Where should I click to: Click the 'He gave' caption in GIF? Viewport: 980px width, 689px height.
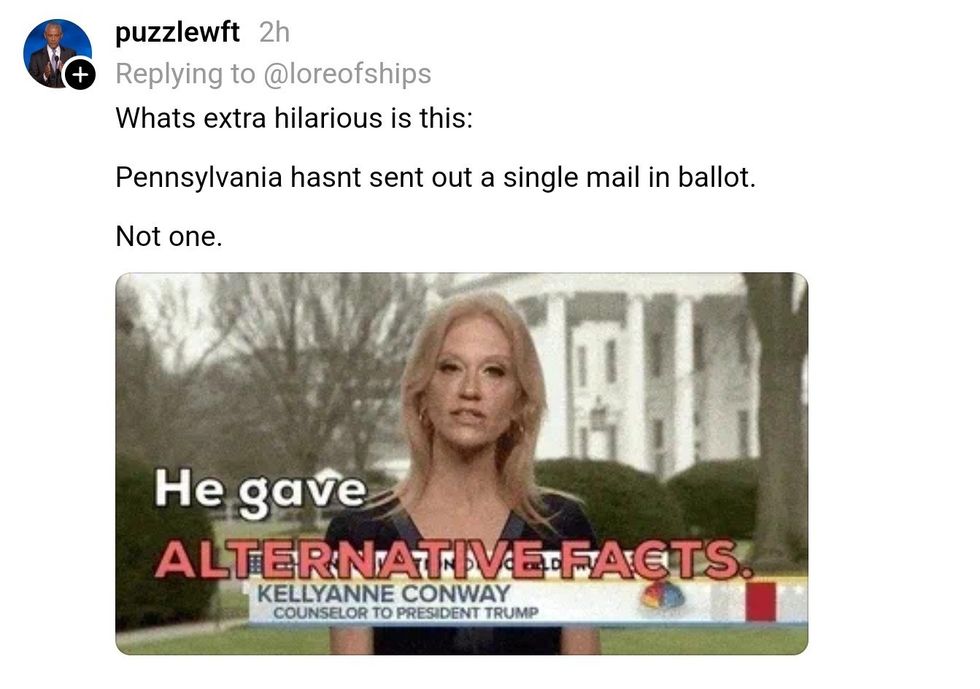click(x=260, y=491)
